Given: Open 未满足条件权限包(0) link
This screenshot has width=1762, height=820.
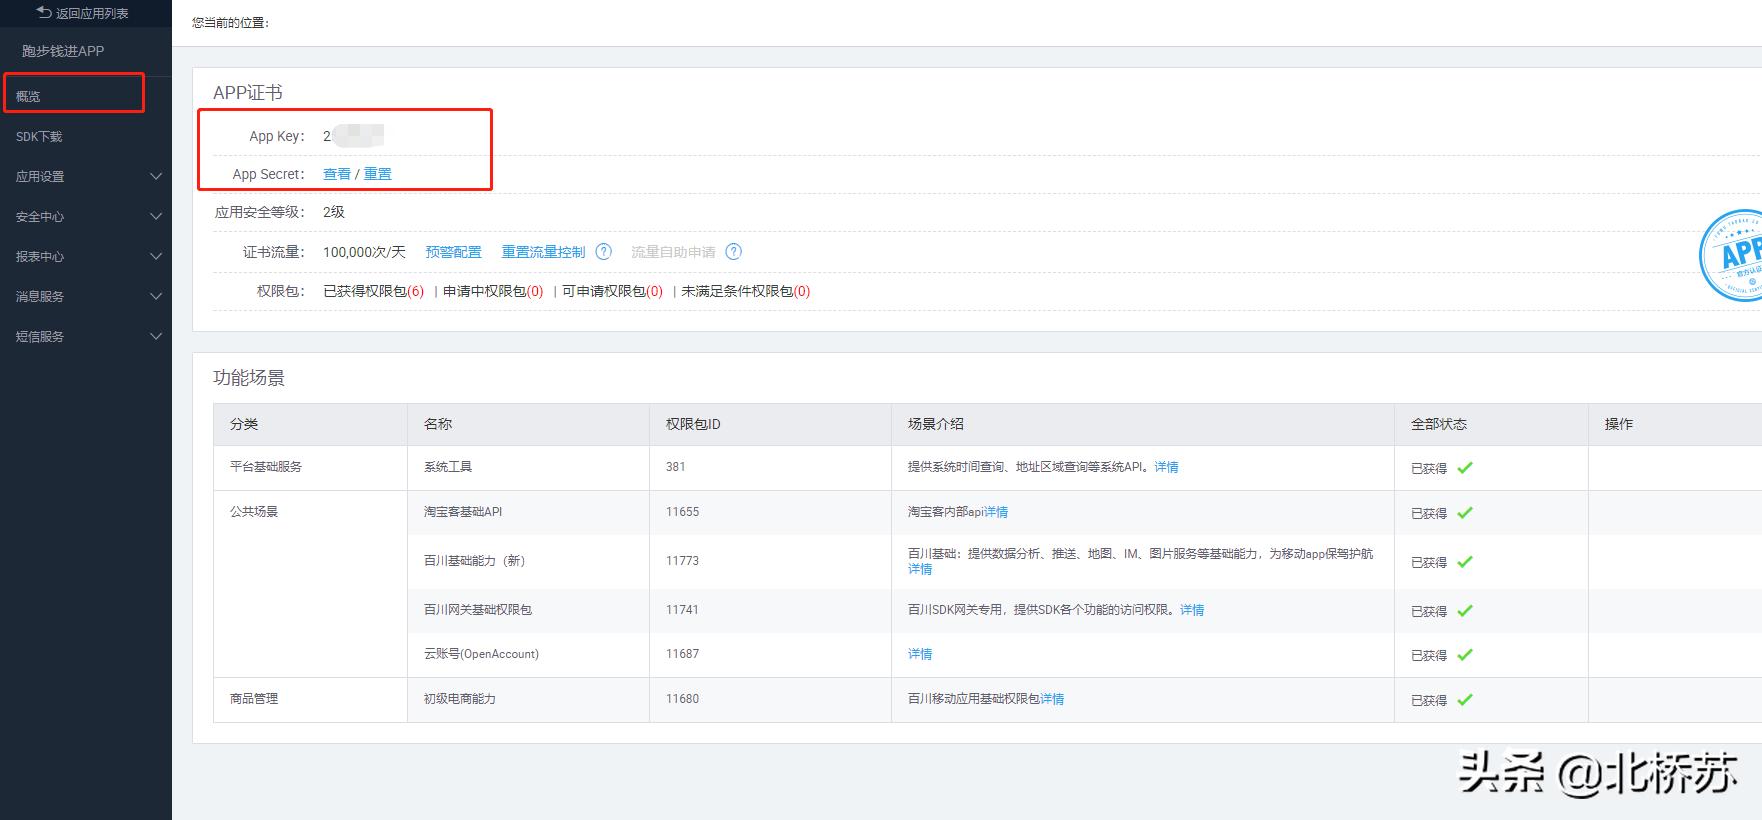Looking at the screenshot, I should [x=746, y=291].
